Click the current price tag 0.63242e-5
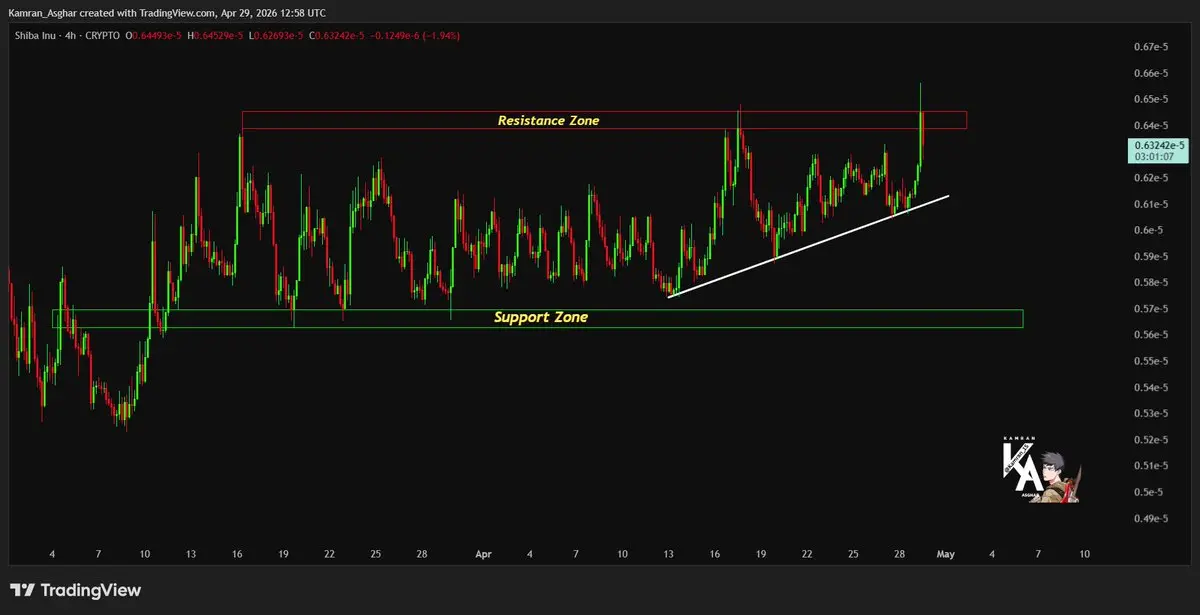The height and width of the screenshot is (615, 1200). pos(1159,145)
